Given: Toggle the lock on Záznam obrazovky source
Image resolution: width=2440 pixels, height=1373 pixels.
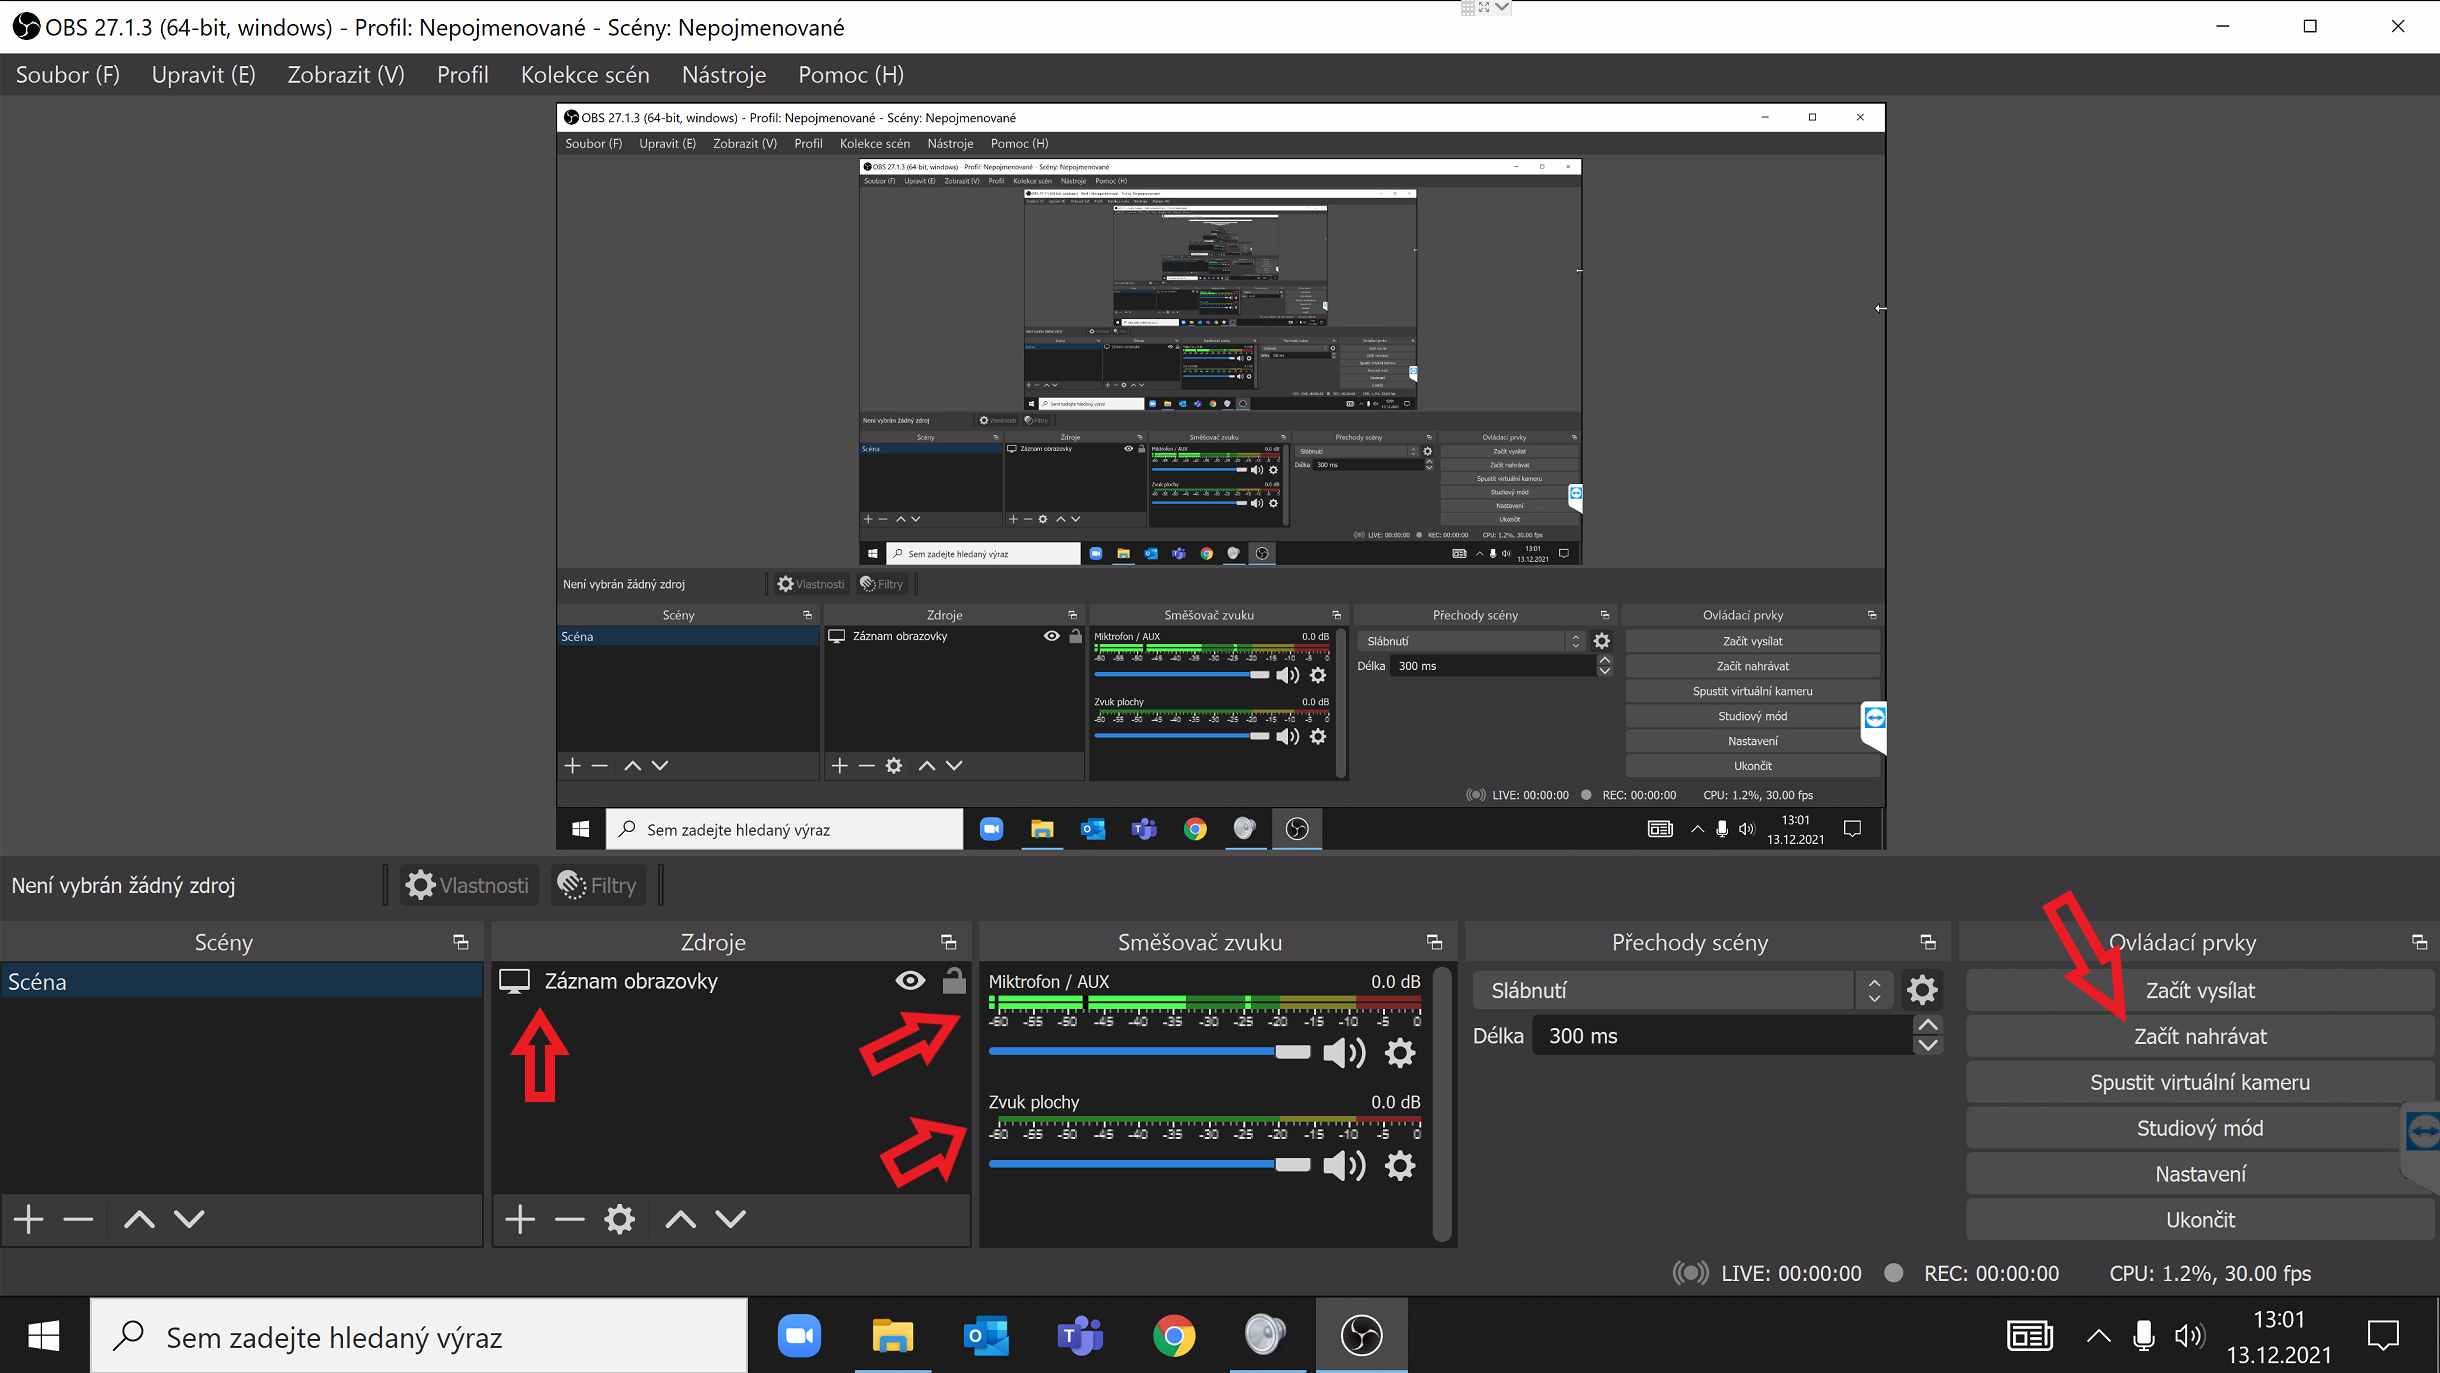Looking at the screenshot, I should 954,981.
